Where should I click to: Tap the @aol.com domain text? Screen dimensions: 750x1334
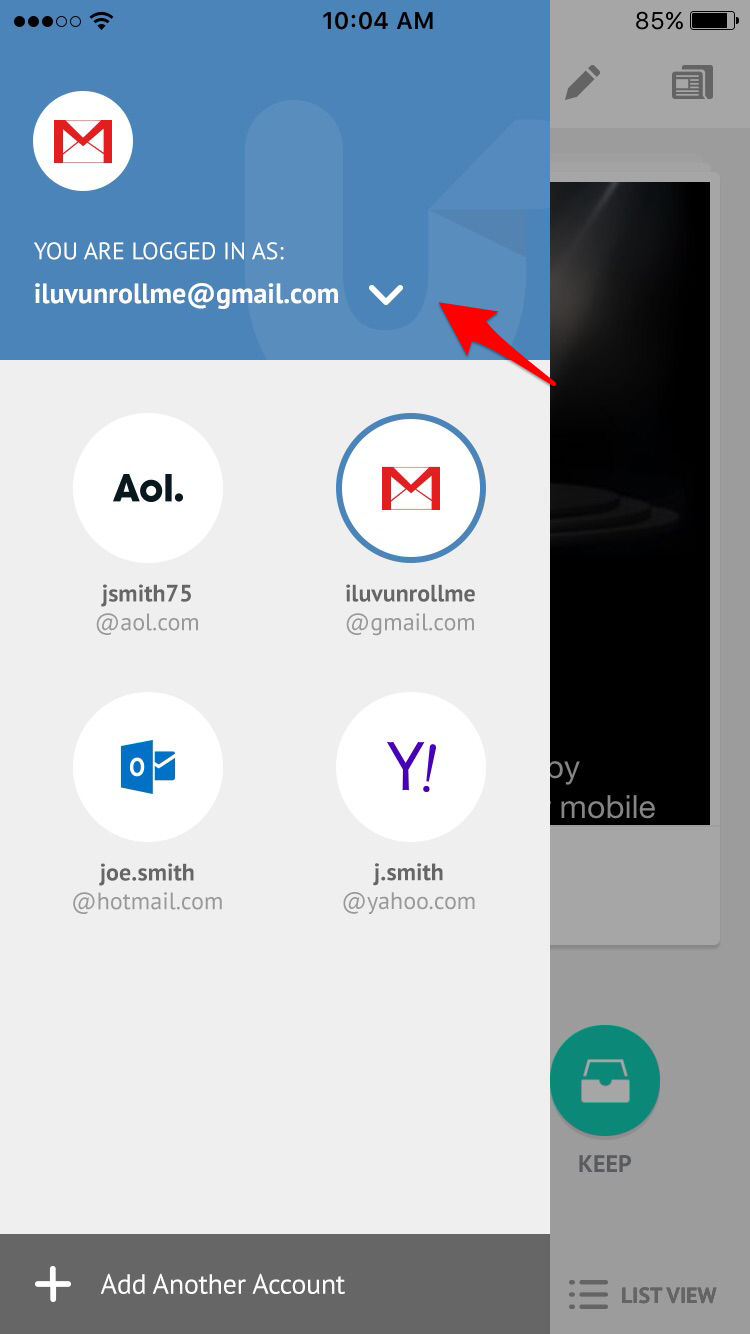(x=147, y=623)
